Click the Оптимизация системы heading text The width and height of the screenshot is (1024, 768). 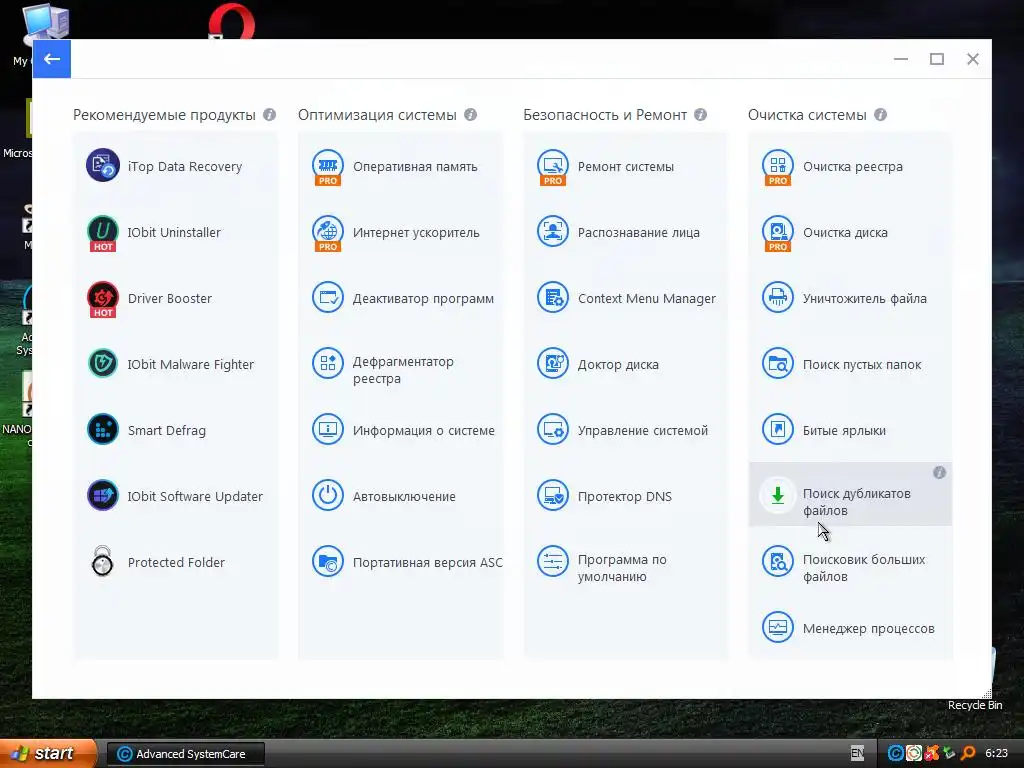coord(377,115)
